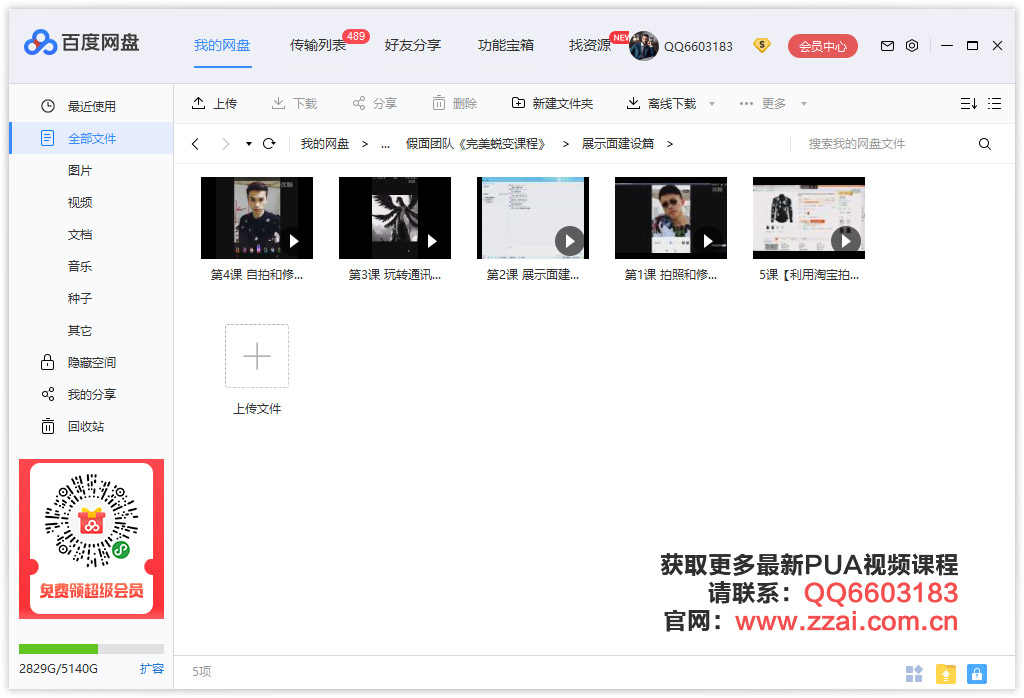Click the 分享 share button
The width and height of the screenshot is (1024, 698).
click(x=375, y=103)
